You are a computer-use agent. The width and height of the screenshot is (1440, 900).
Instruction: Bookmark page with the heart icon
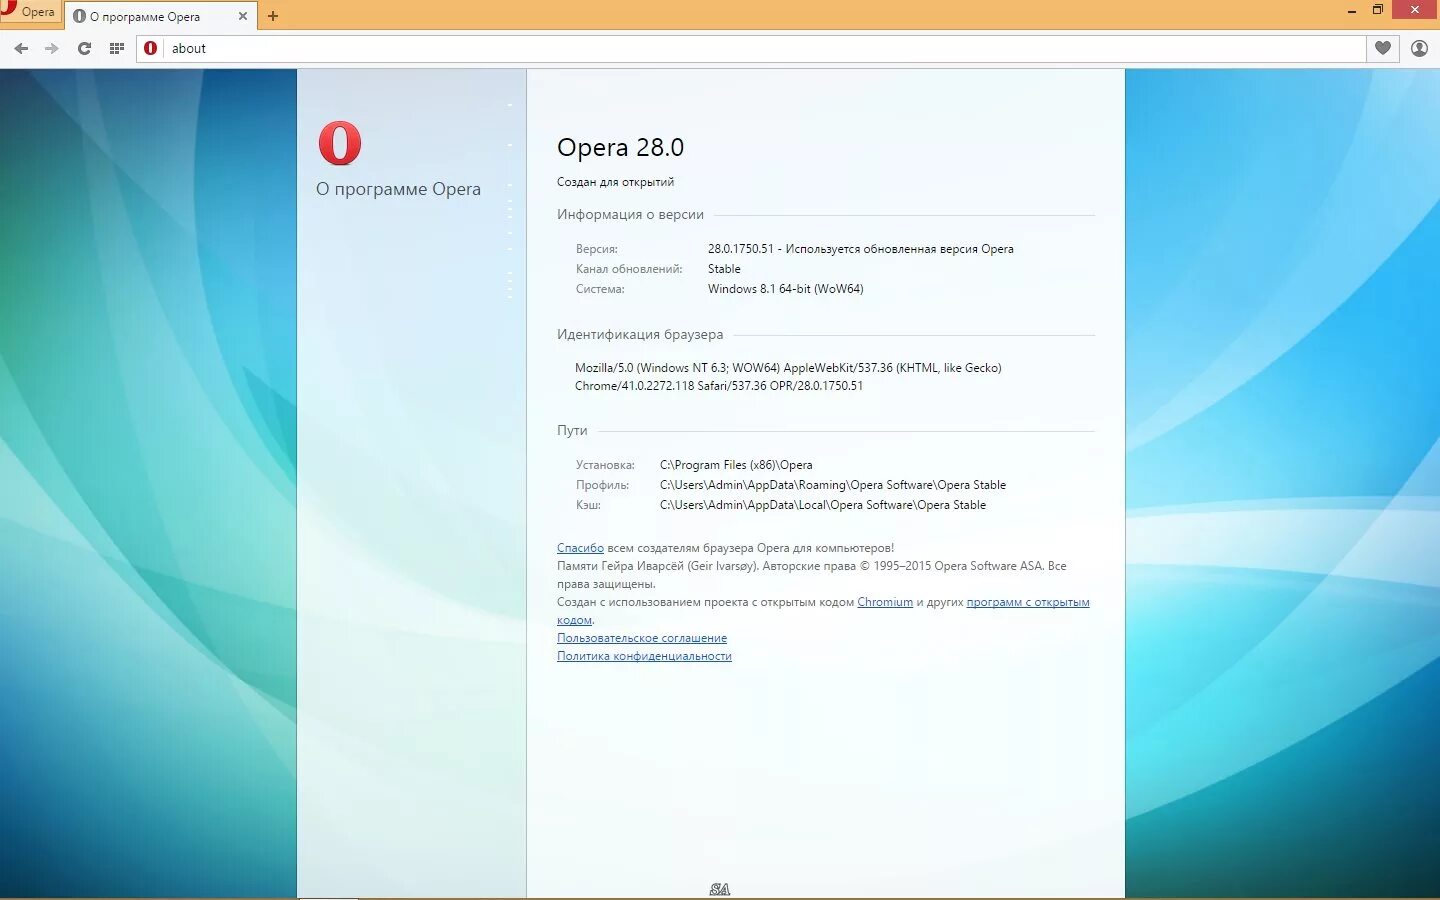coord(1383,48)
